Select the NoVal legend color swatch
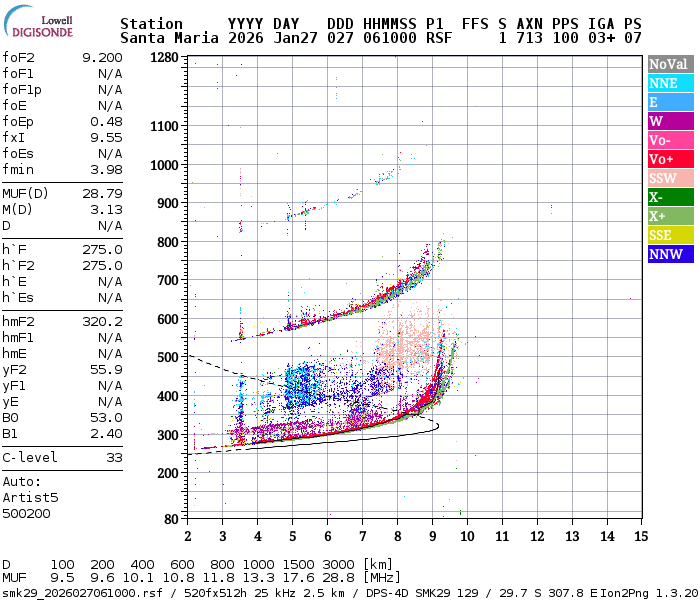 pyautogui.click(x=671, y=64)
